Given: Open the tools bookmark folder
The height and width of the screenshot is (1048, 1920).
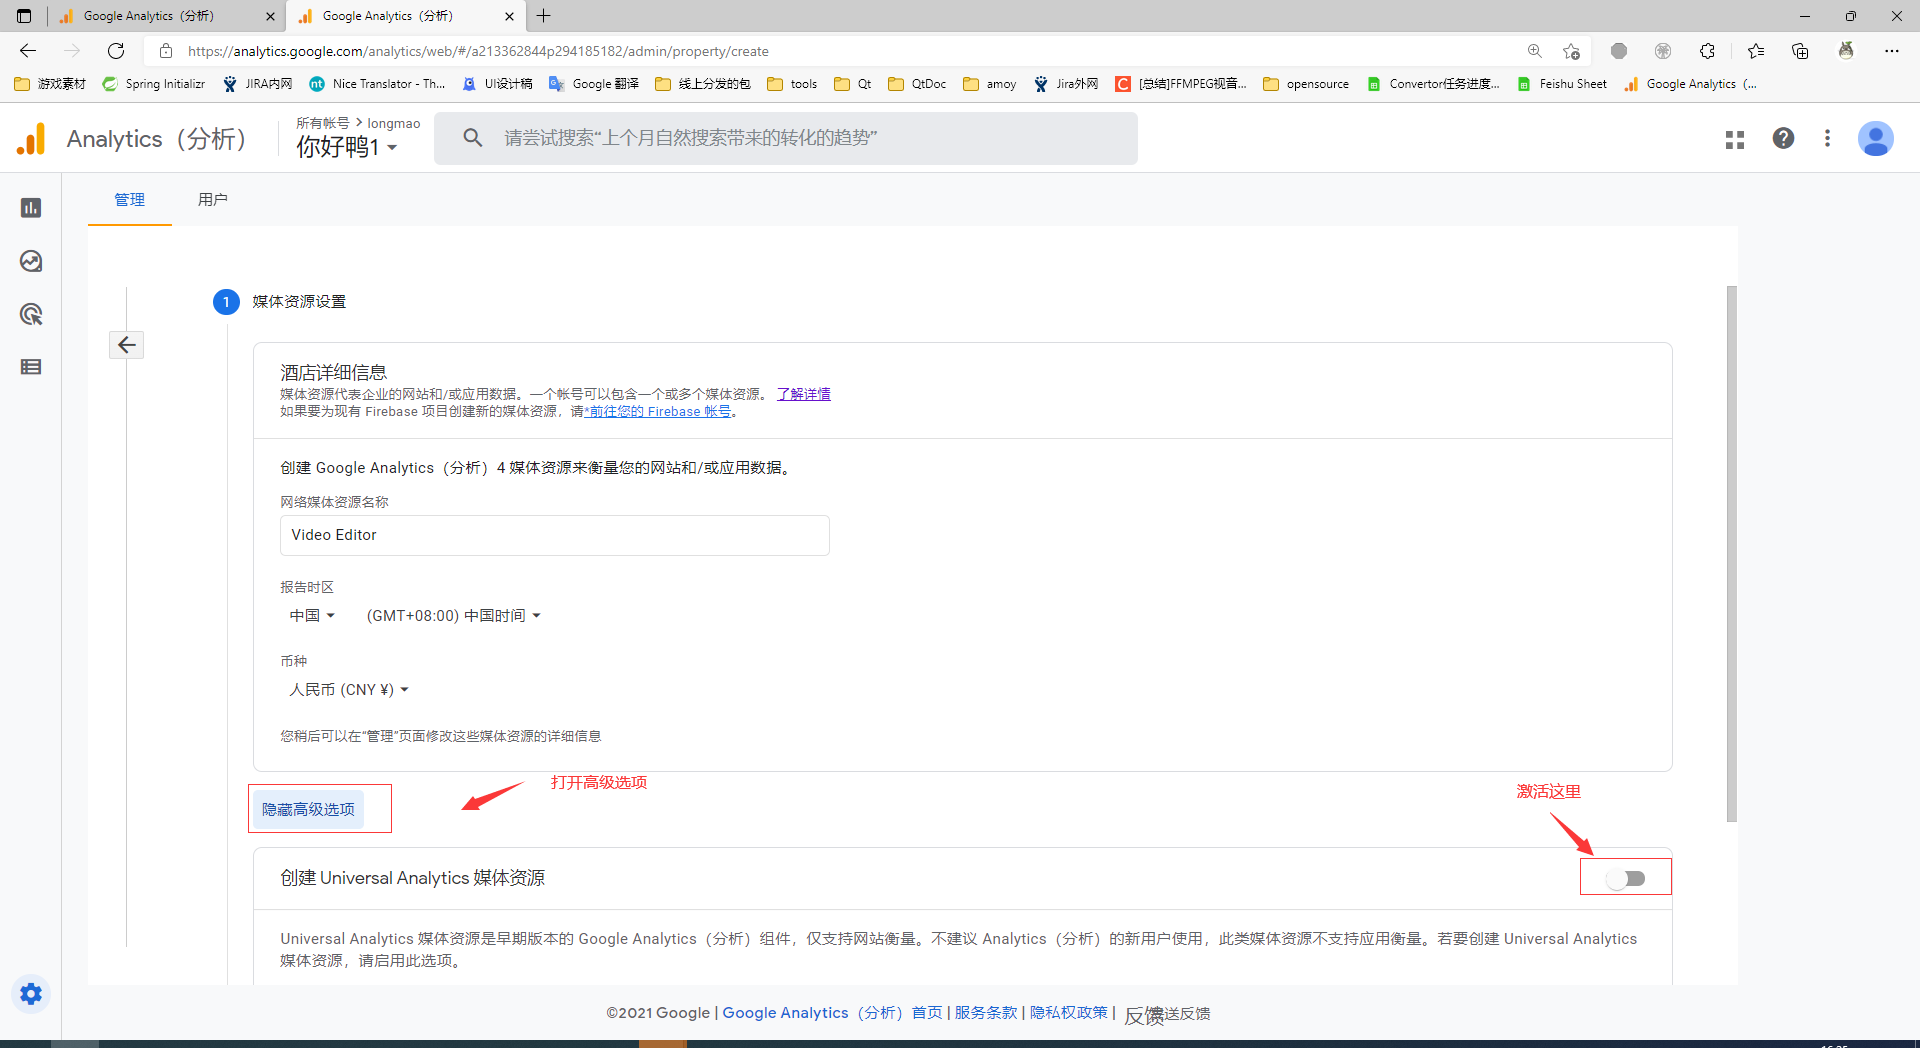Looking at the screenshot, I should coord(792,84).
